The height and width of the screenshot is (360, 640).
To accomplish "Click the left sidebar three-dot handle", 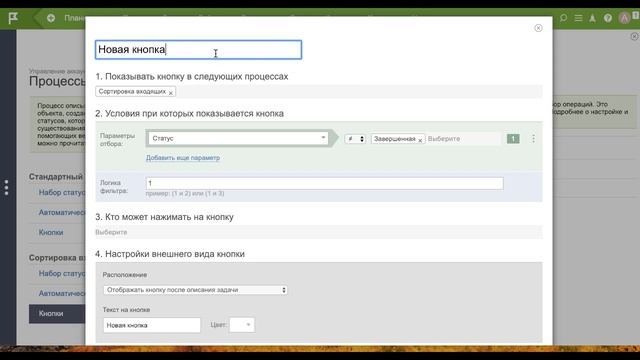I will [x=6, y=187].
